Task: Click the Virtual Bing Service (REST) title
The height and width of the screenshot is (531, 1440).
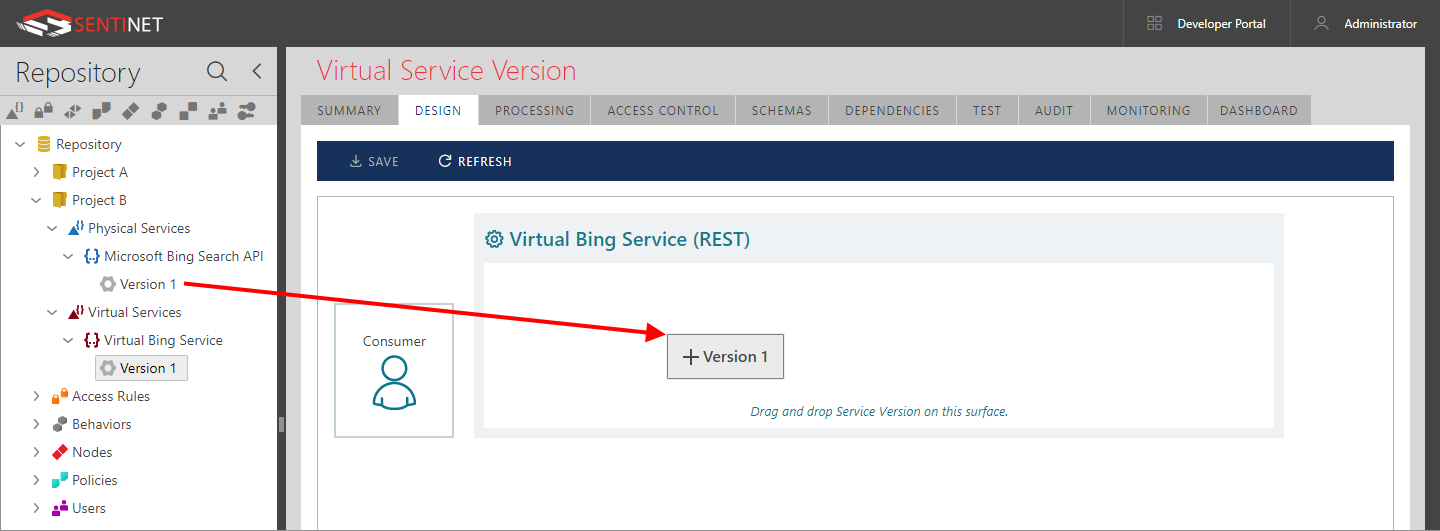Action: point(630,239)
